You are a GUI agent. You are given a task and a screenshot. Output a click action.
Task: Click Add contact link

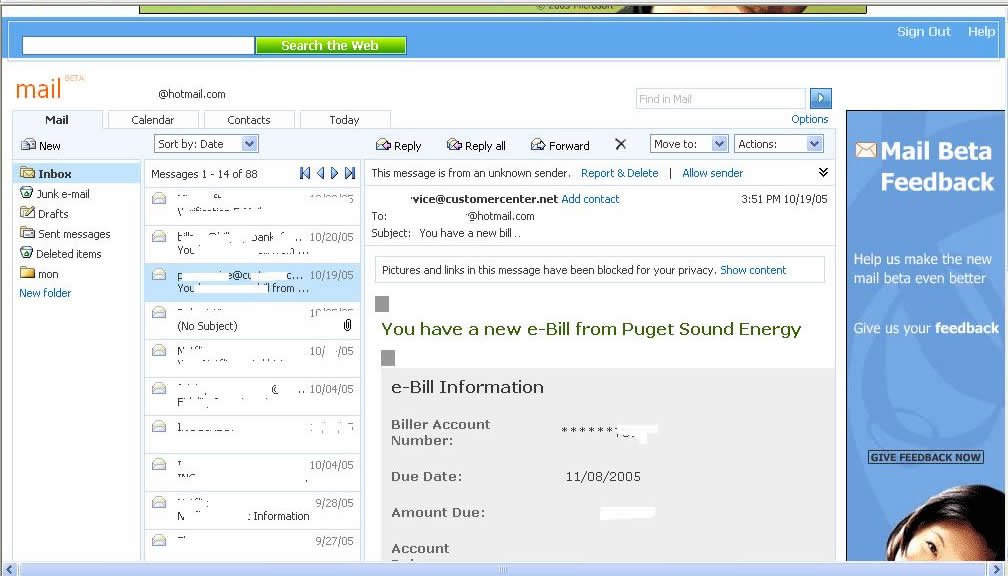click(590, 199)
